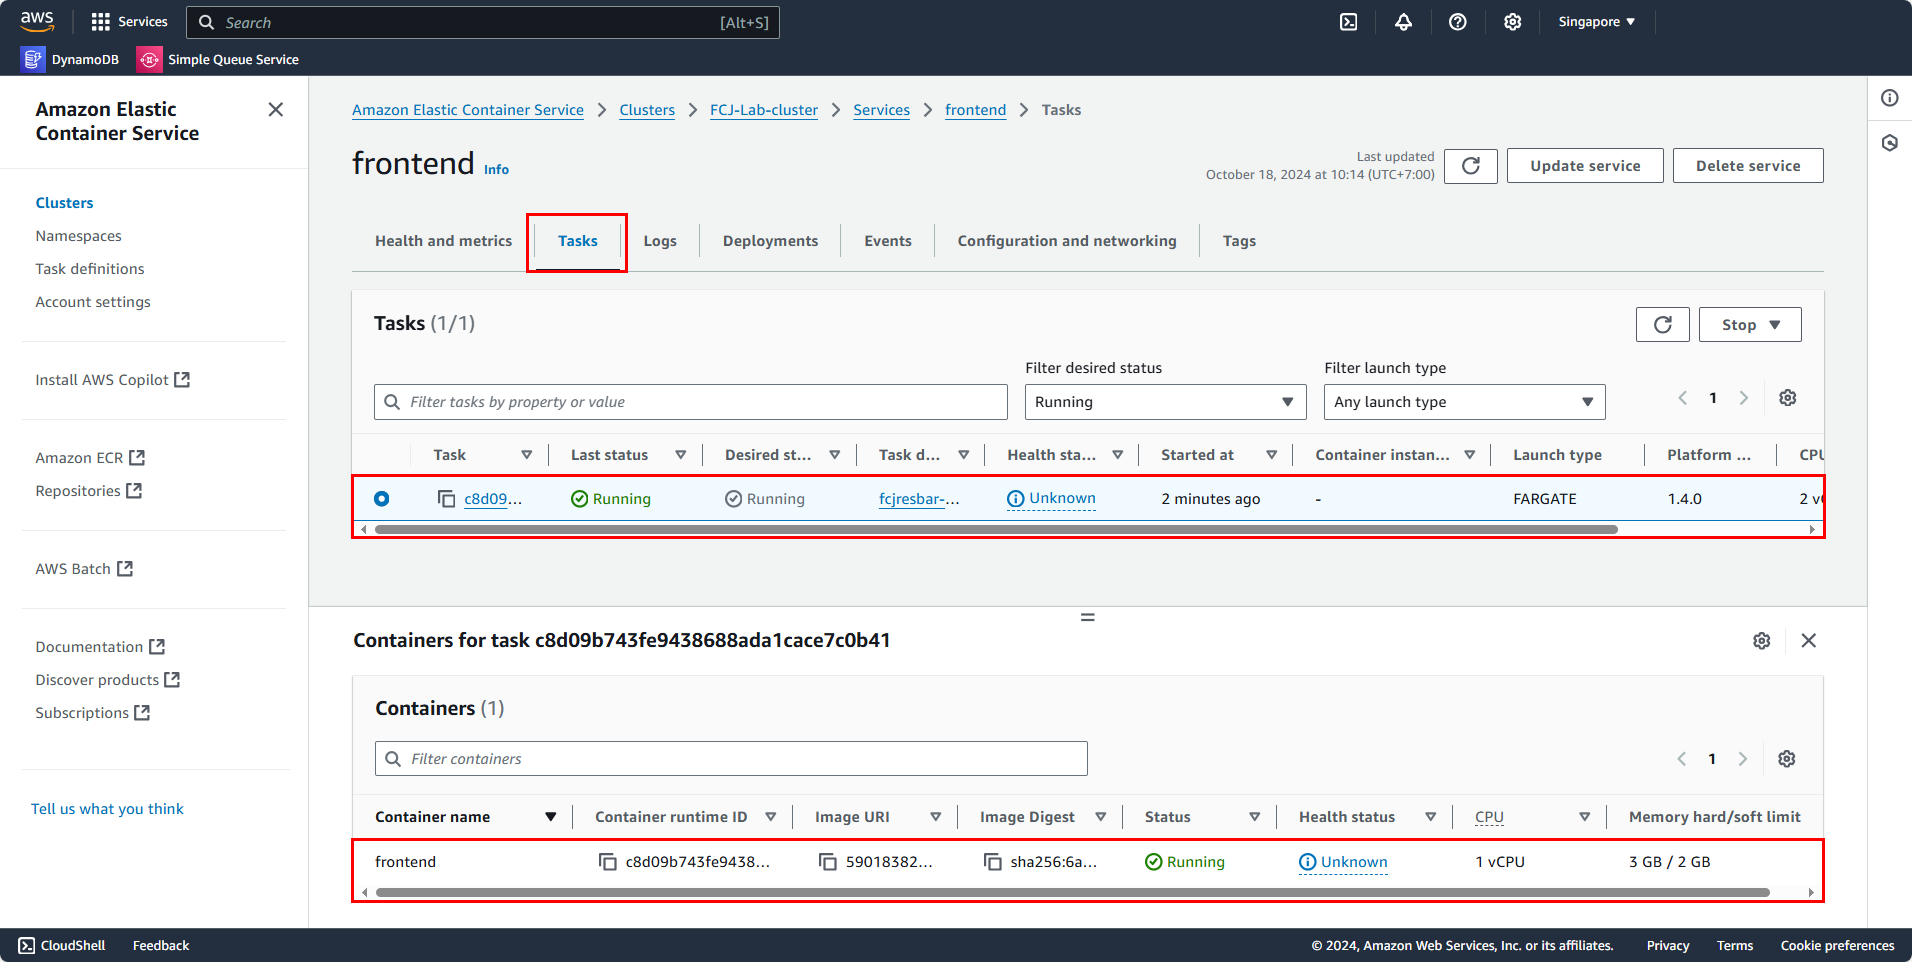1912x962 pixels.
Task: Click the Unknown health status of task
Action: tap(1051, 499)
